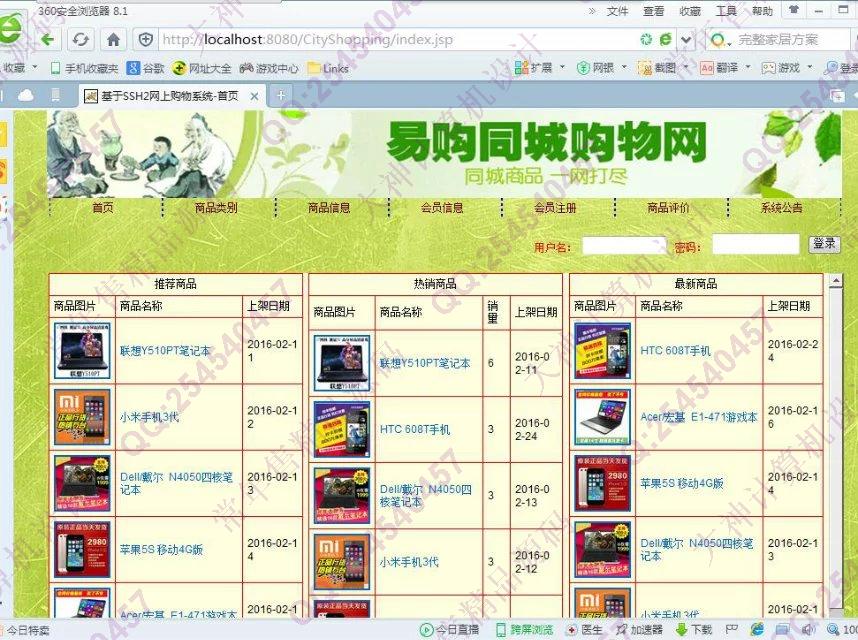Image resolution: width=858 pixels, height=640 pixels.
Task: Click HTC 608T thumbnail in 热销商品
Action: [x=342, y=429]
